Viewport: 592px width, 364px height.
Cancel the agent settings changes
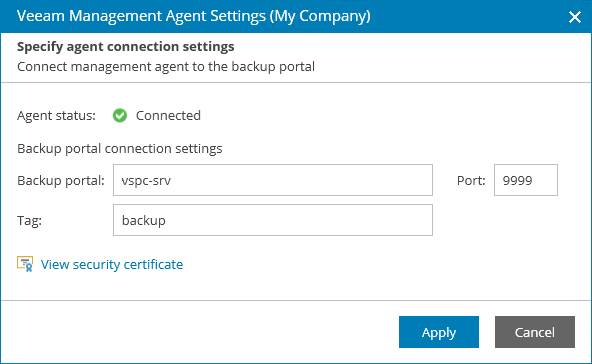point(535,332)
